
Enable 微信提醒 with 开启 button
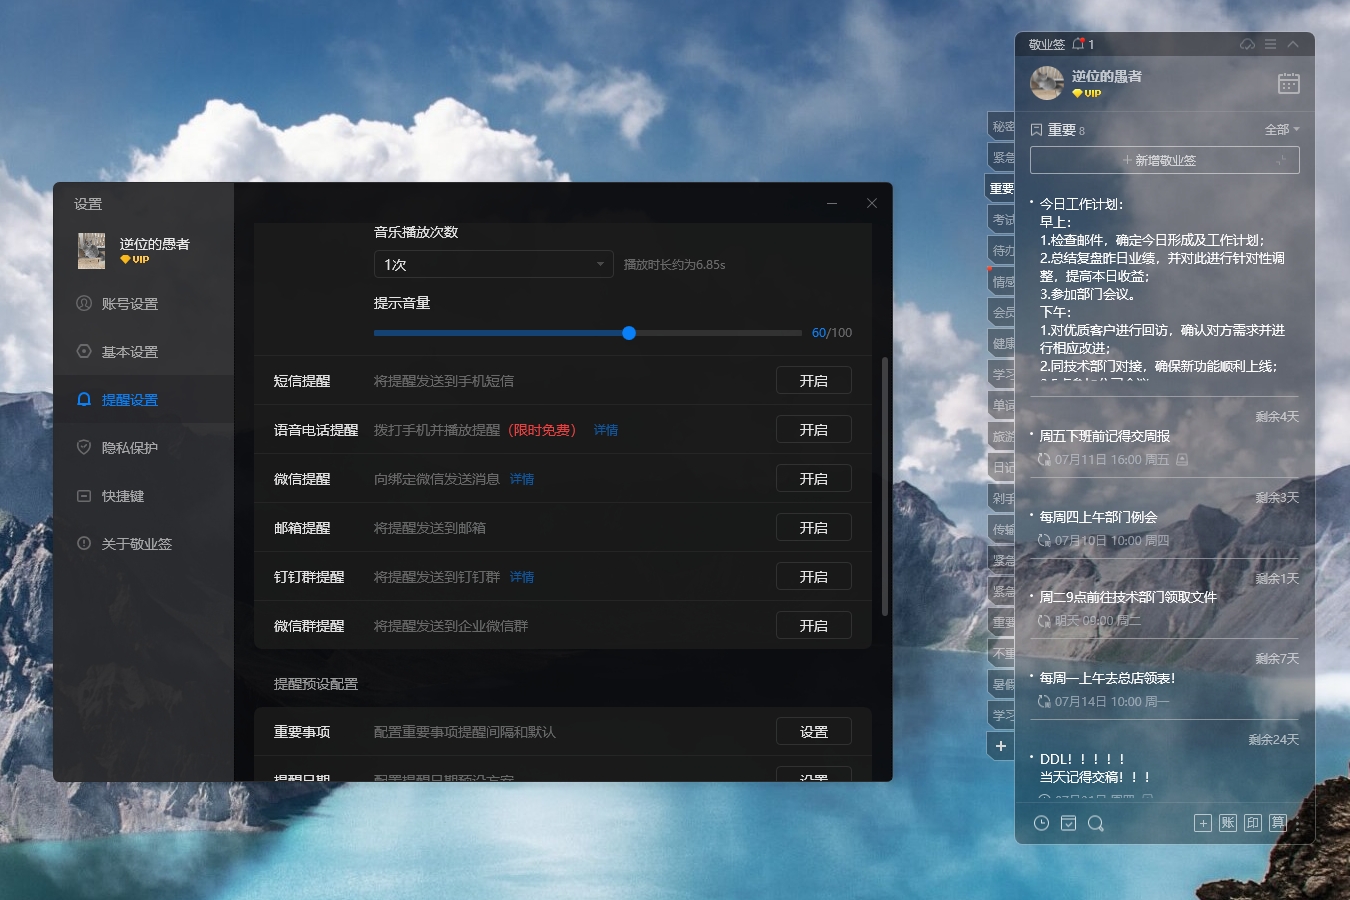(x=814, y=479)
